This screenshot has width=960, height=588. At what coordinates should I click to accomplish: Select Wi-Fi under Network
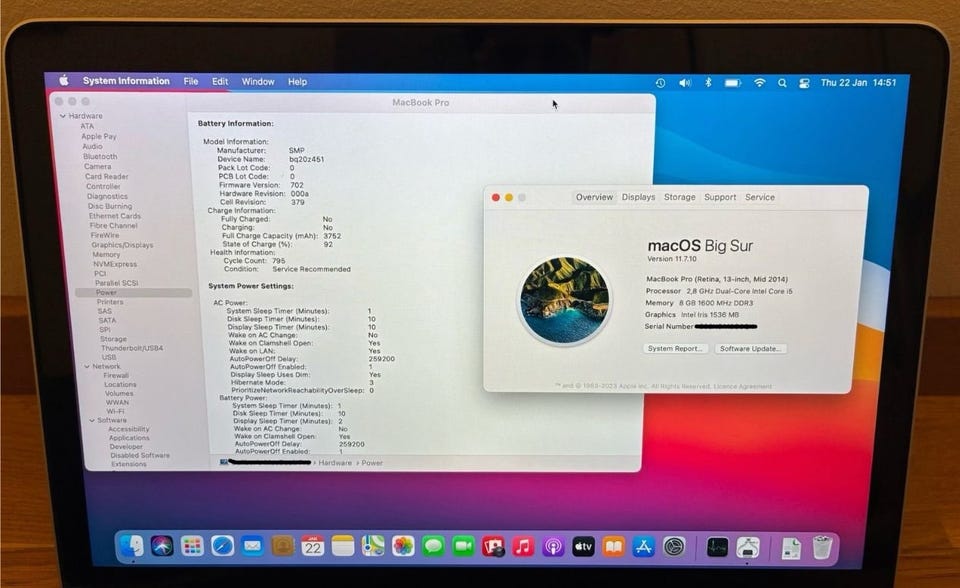tap(115, 412)
